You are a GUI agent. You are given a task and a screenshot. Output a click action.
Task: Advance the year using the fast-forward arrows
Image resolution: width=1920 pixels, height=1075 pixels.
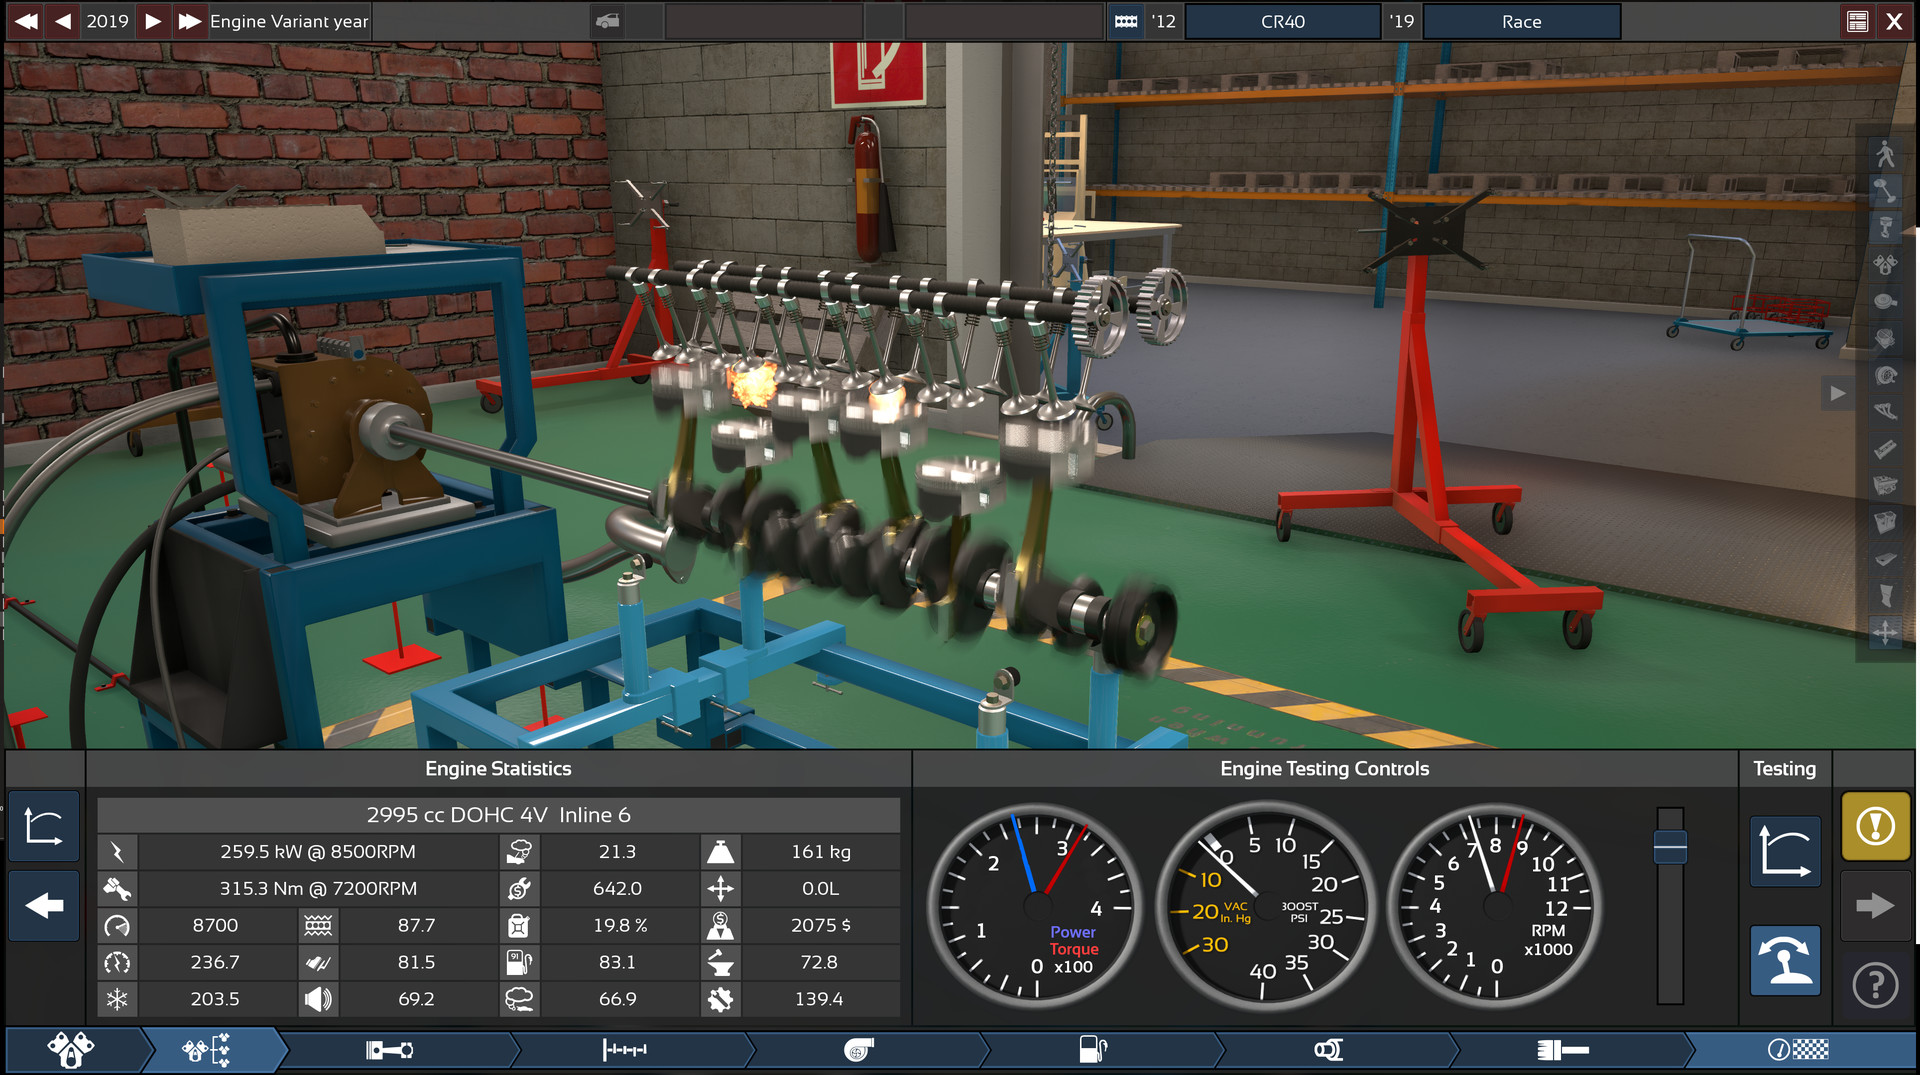190,20
